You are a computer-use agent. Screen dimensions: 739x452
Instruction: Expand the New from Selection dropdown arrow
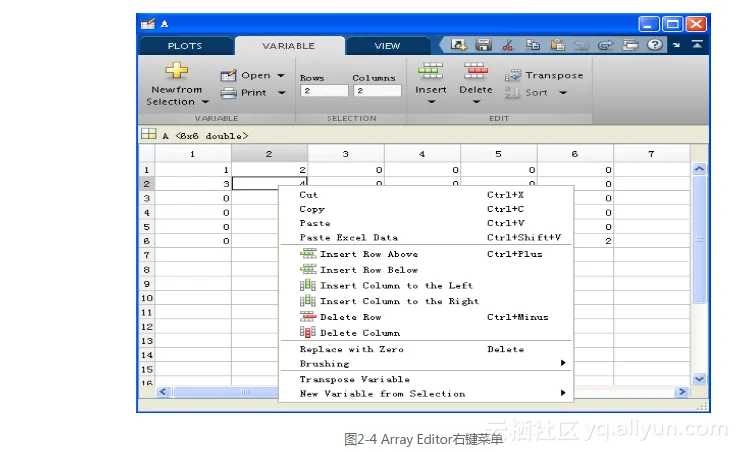[x=205, y=102]
